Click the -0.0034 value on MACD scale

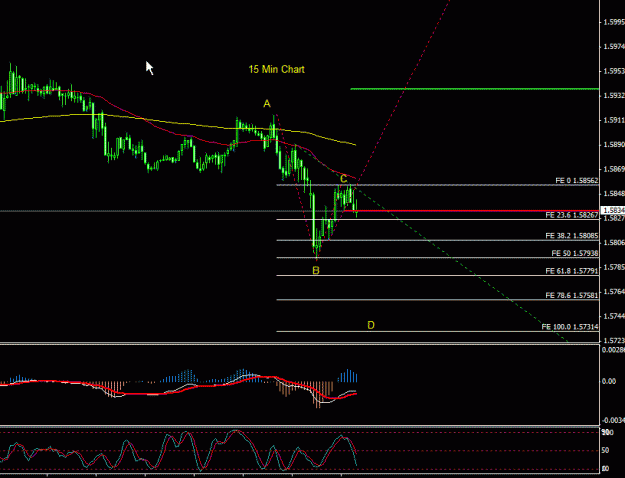(x=613, y=420)
